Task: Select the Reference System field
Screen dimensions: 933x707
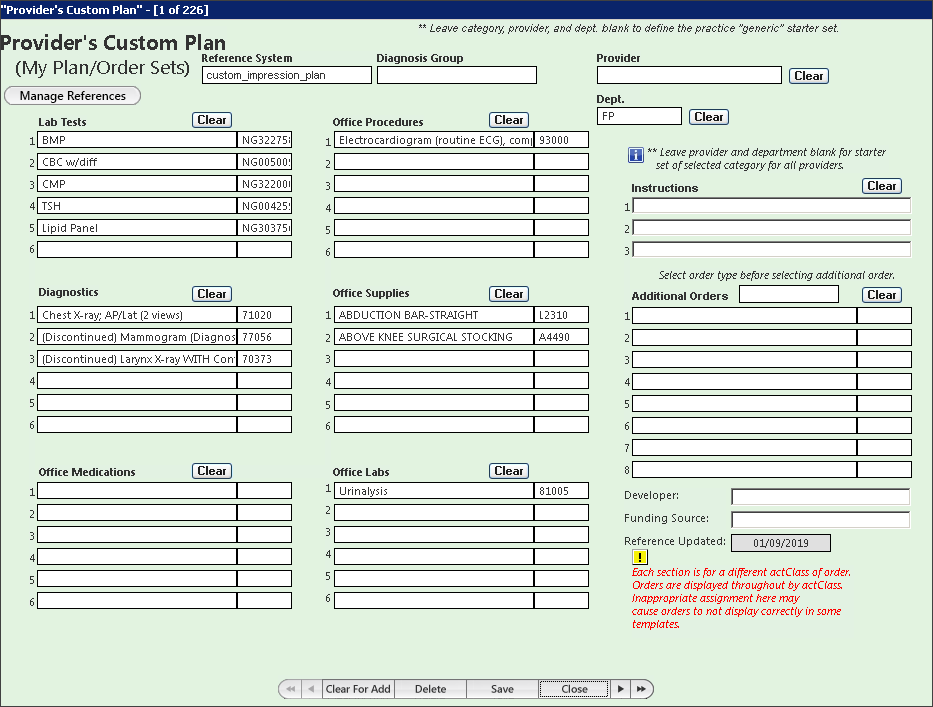Action: (x=287, y=75)
